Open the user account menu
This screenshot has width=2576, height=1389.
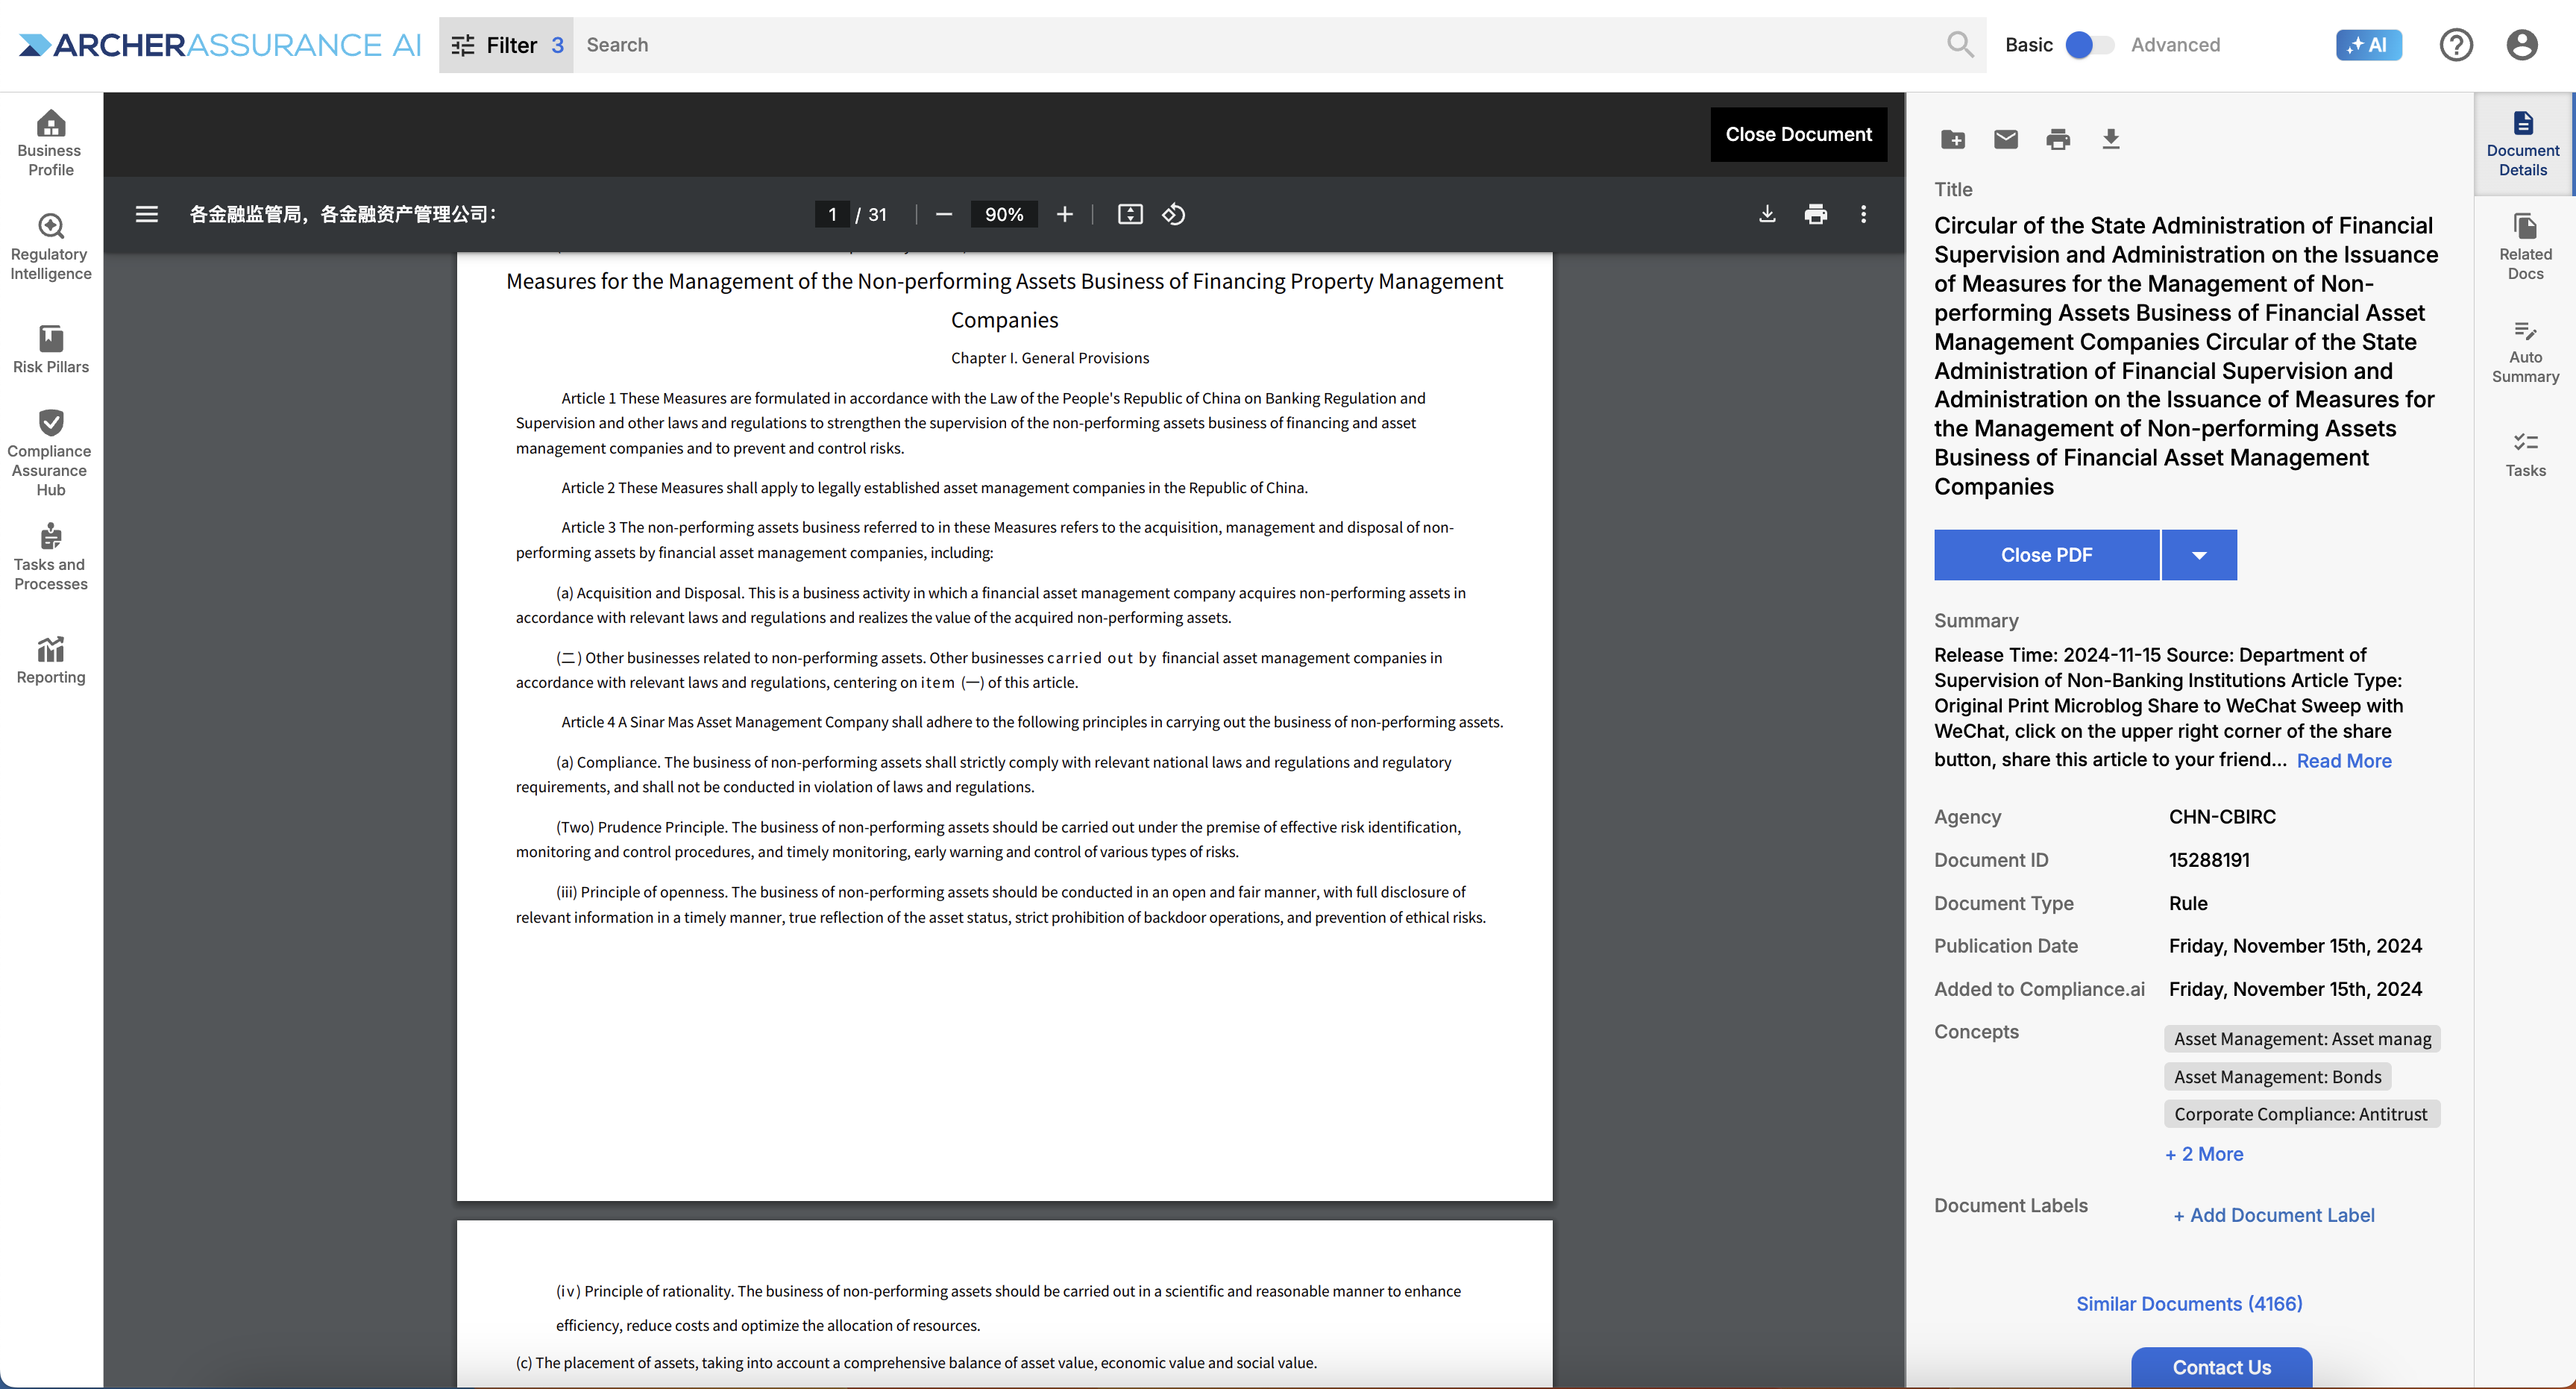2521,44
